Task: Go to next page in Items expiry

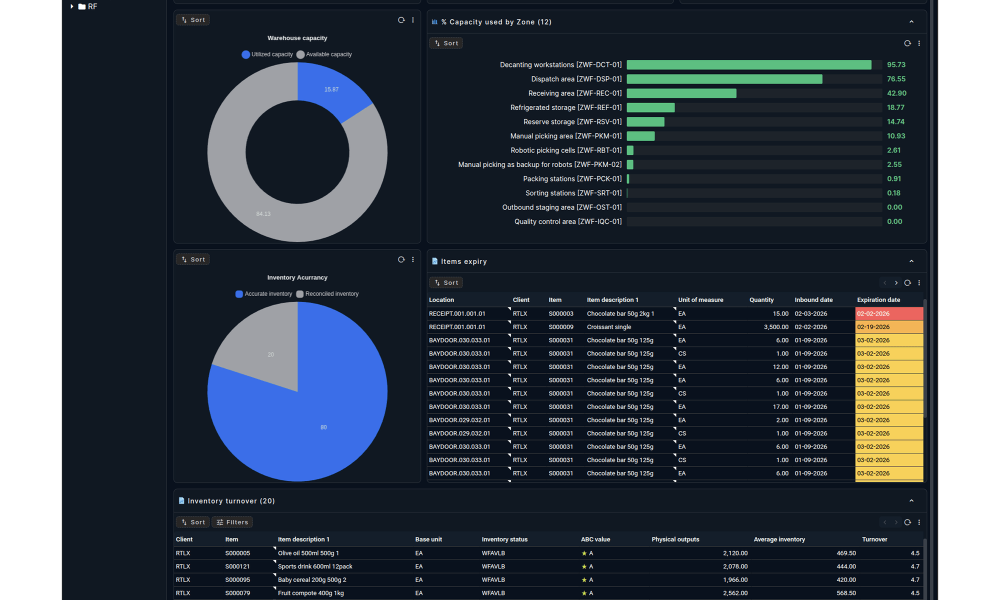Action: tap(896, 283)
